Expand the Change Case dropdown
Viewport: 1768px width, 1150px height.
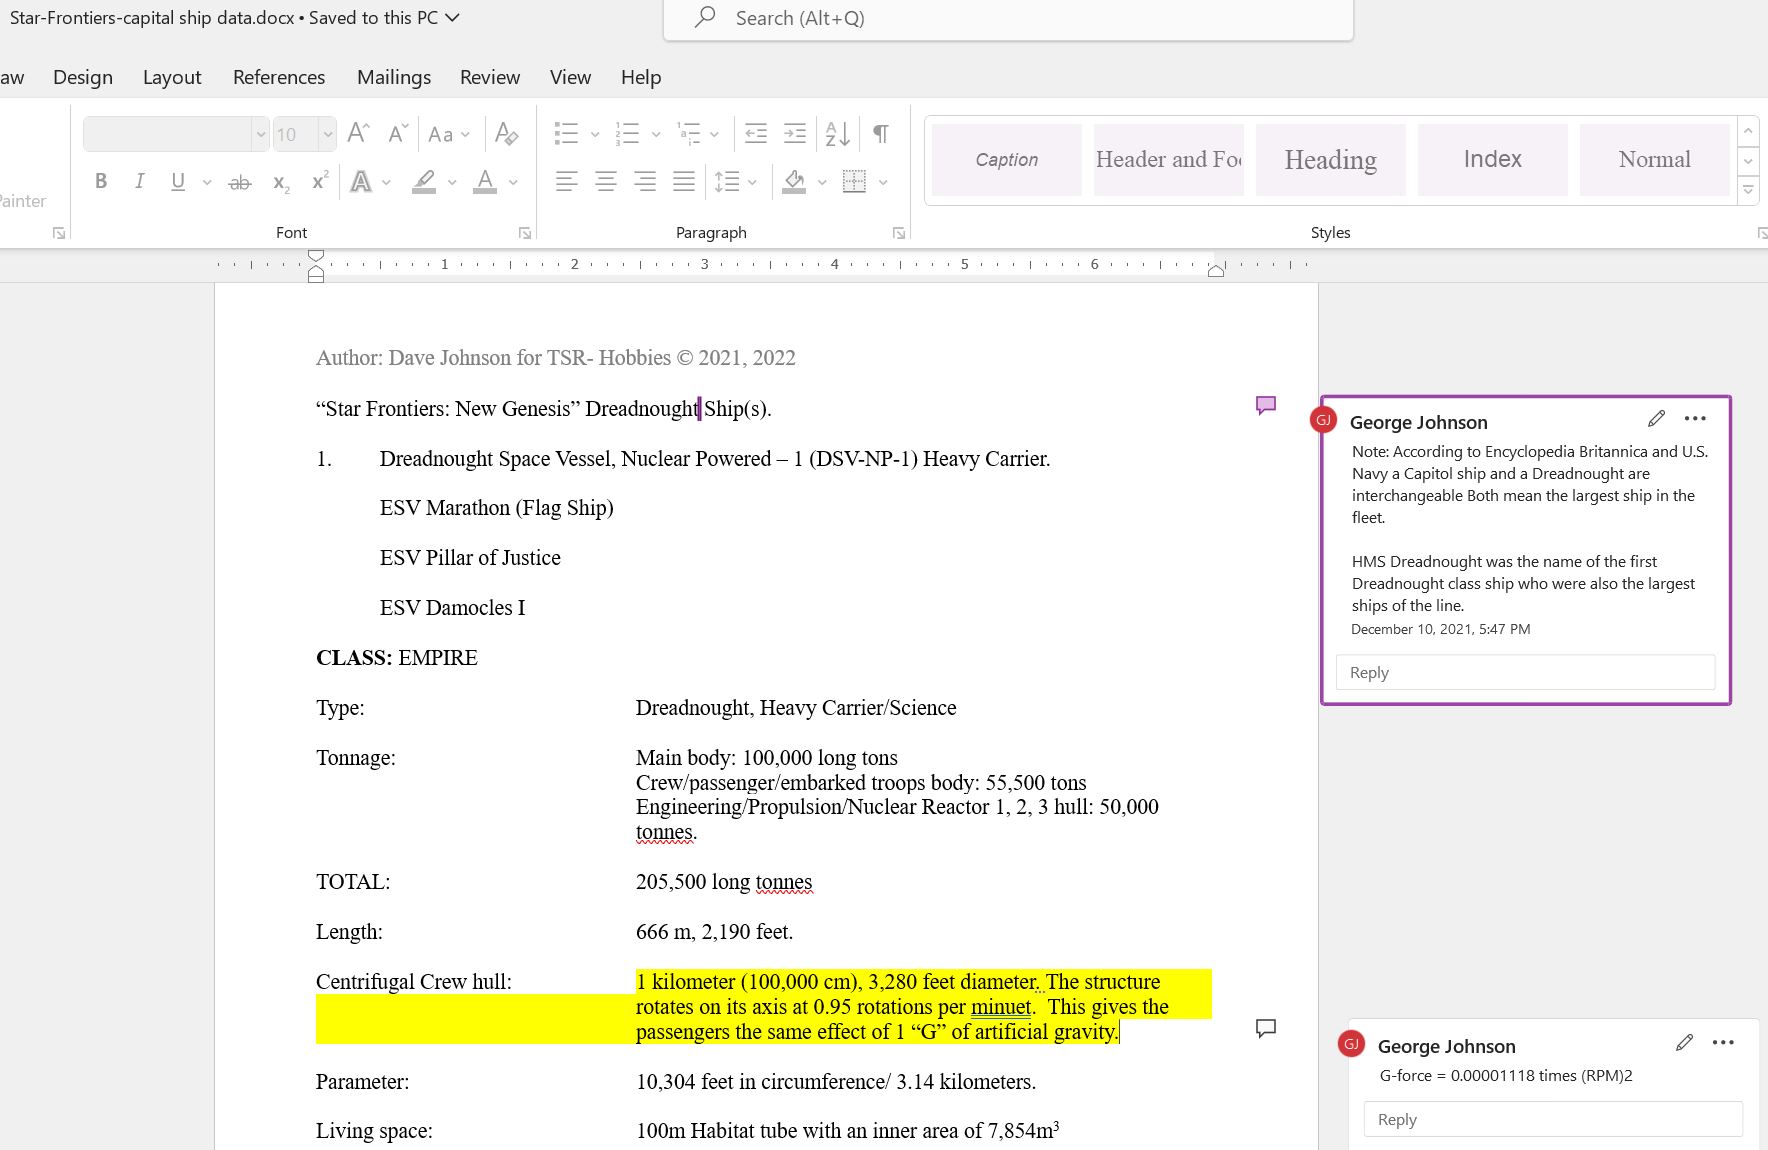point(448,134)
